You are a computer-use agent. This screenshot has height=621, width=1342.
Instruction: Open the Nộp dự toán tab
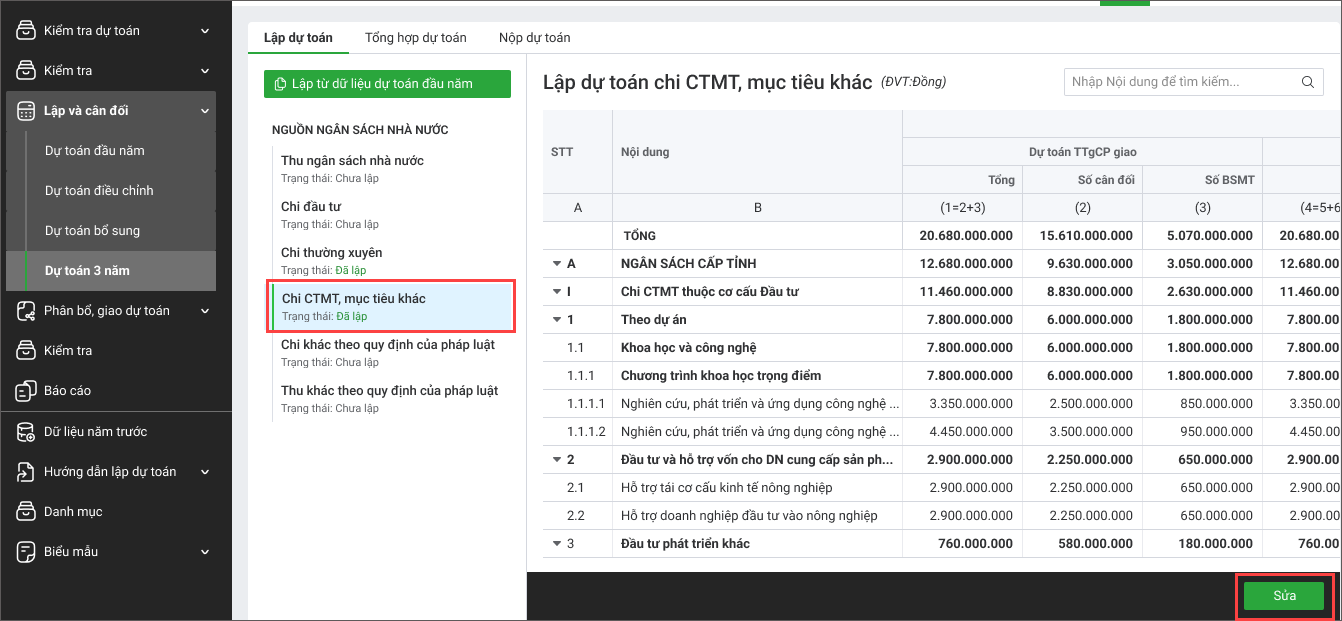point(534,38)
